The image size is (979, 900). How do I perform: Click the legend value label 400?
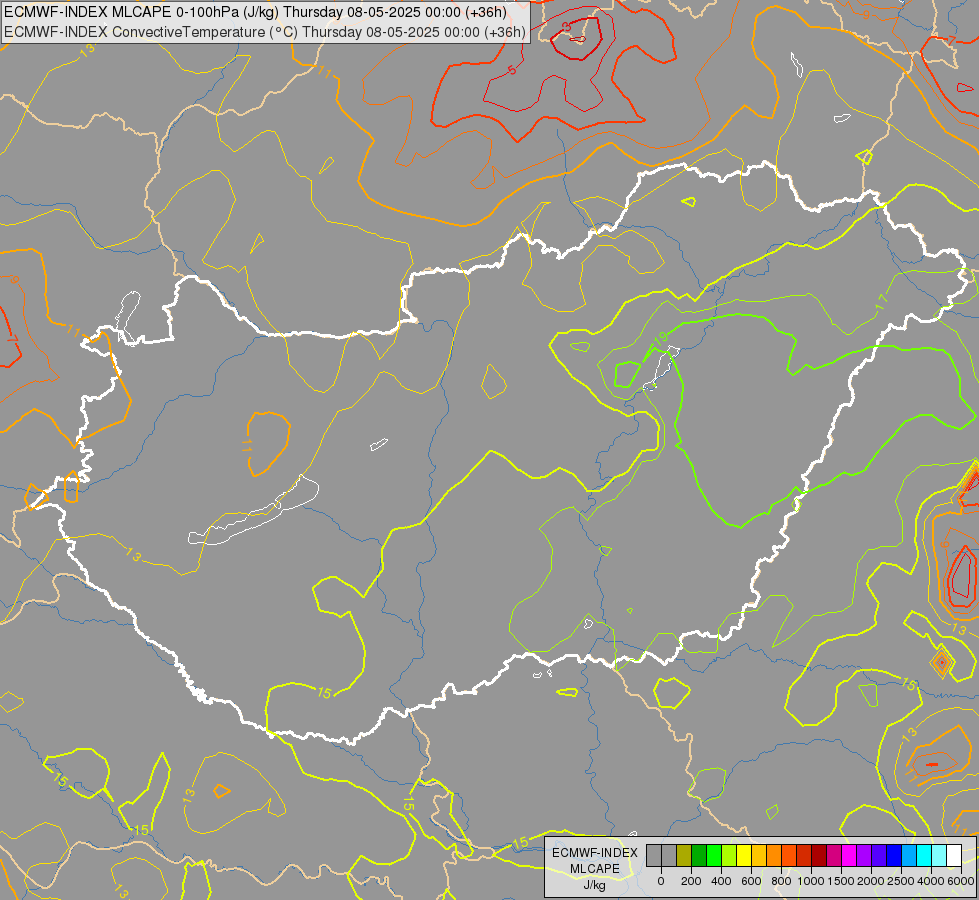721,881
